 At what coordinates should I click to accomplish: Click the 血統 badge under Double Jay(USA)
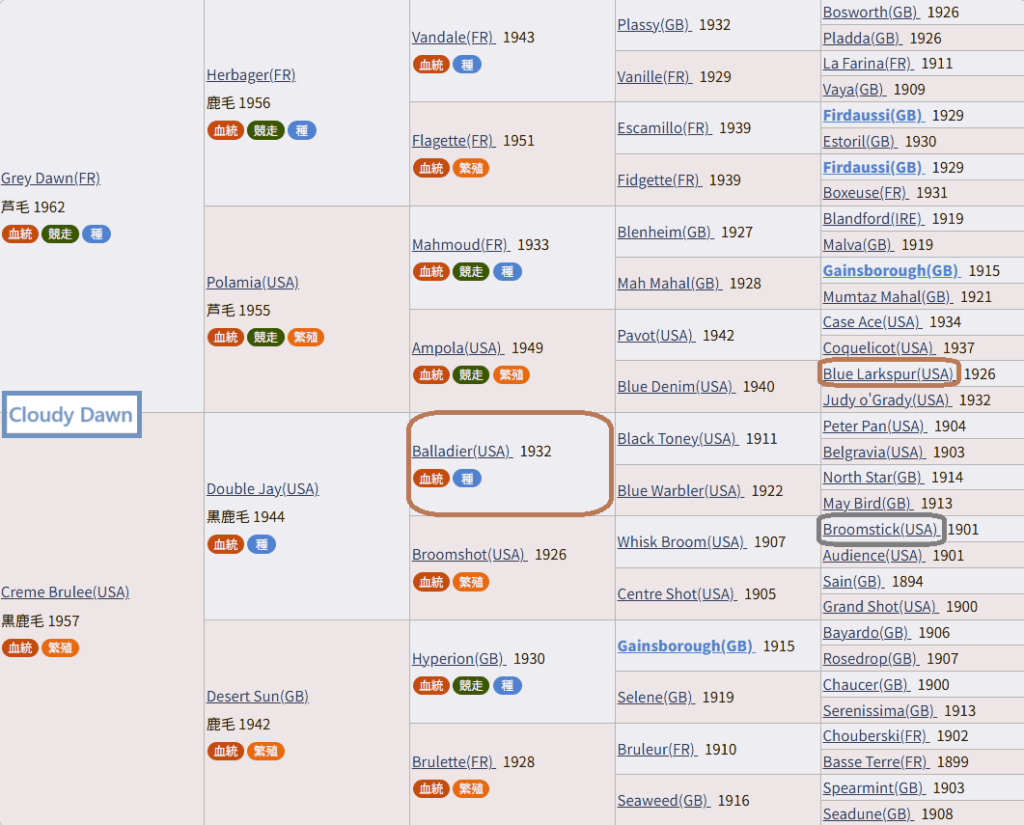(226, 544)
